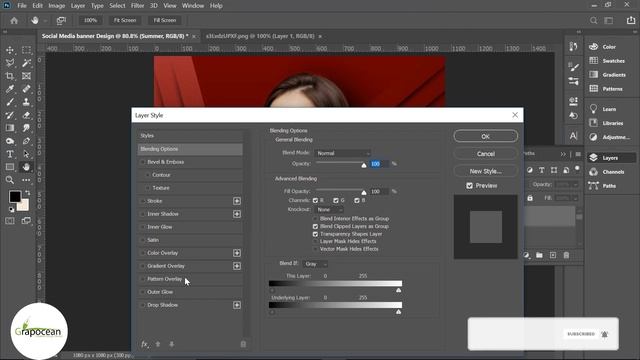Select the Path Selection tool

point(26,154)
